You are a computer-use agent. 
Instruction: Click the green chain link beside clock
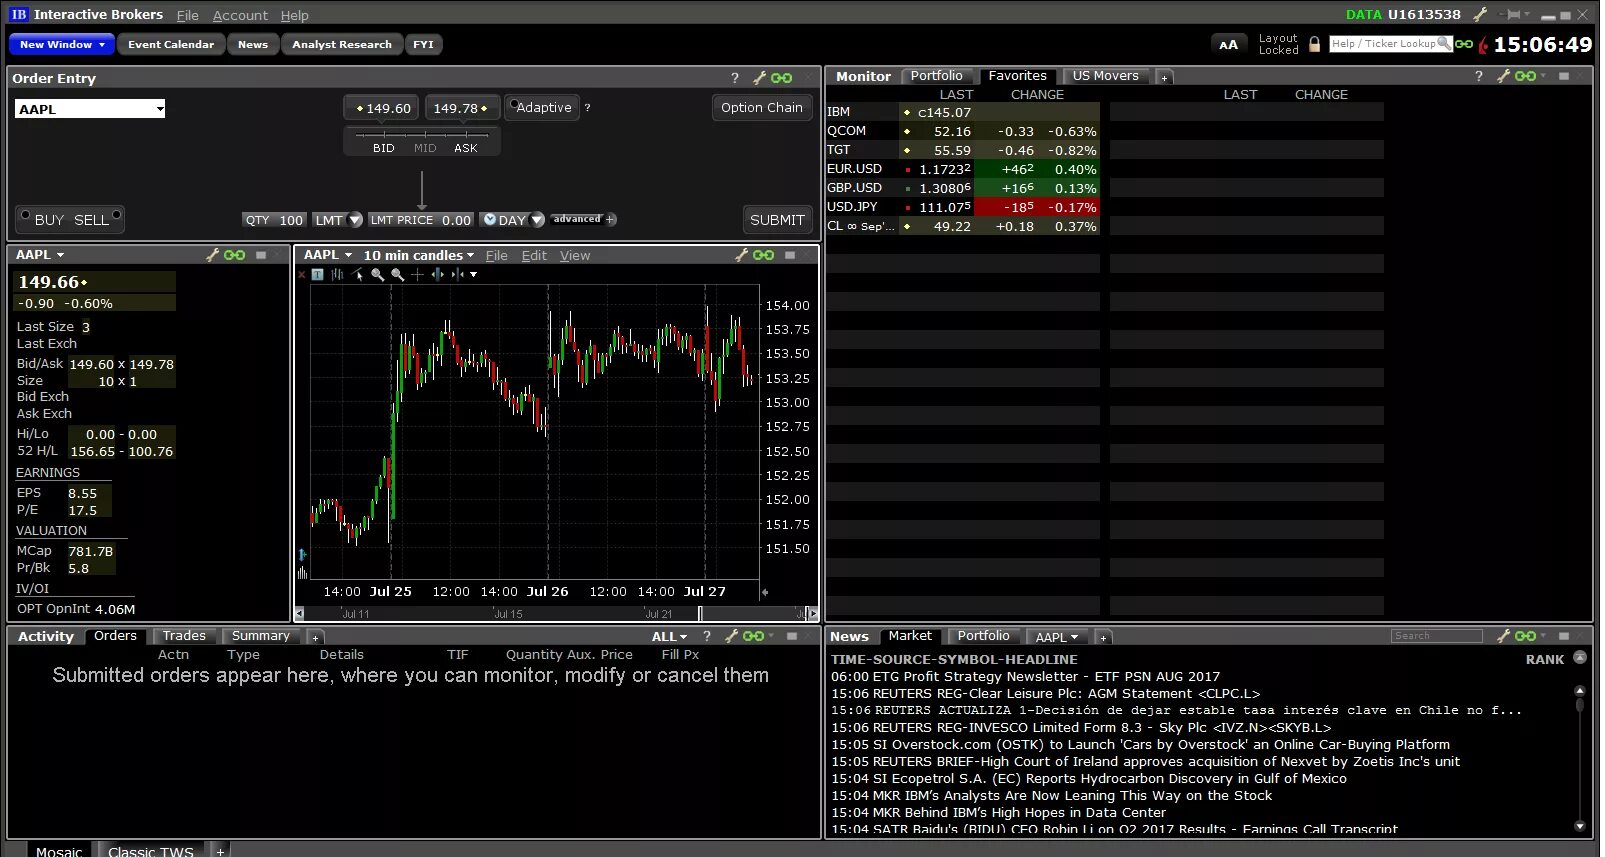coord(1464,44)
